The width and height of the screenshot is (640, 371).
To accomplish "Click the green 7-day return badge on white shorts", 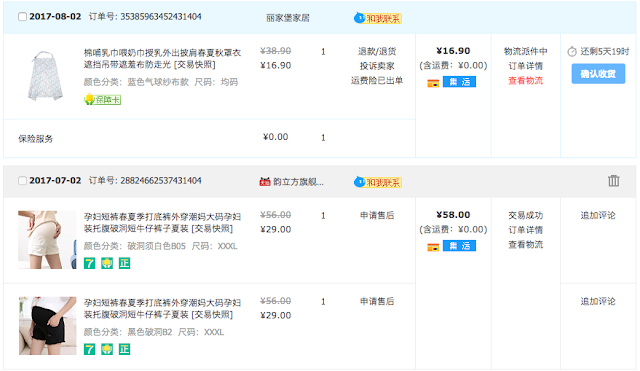I will 89,263.
